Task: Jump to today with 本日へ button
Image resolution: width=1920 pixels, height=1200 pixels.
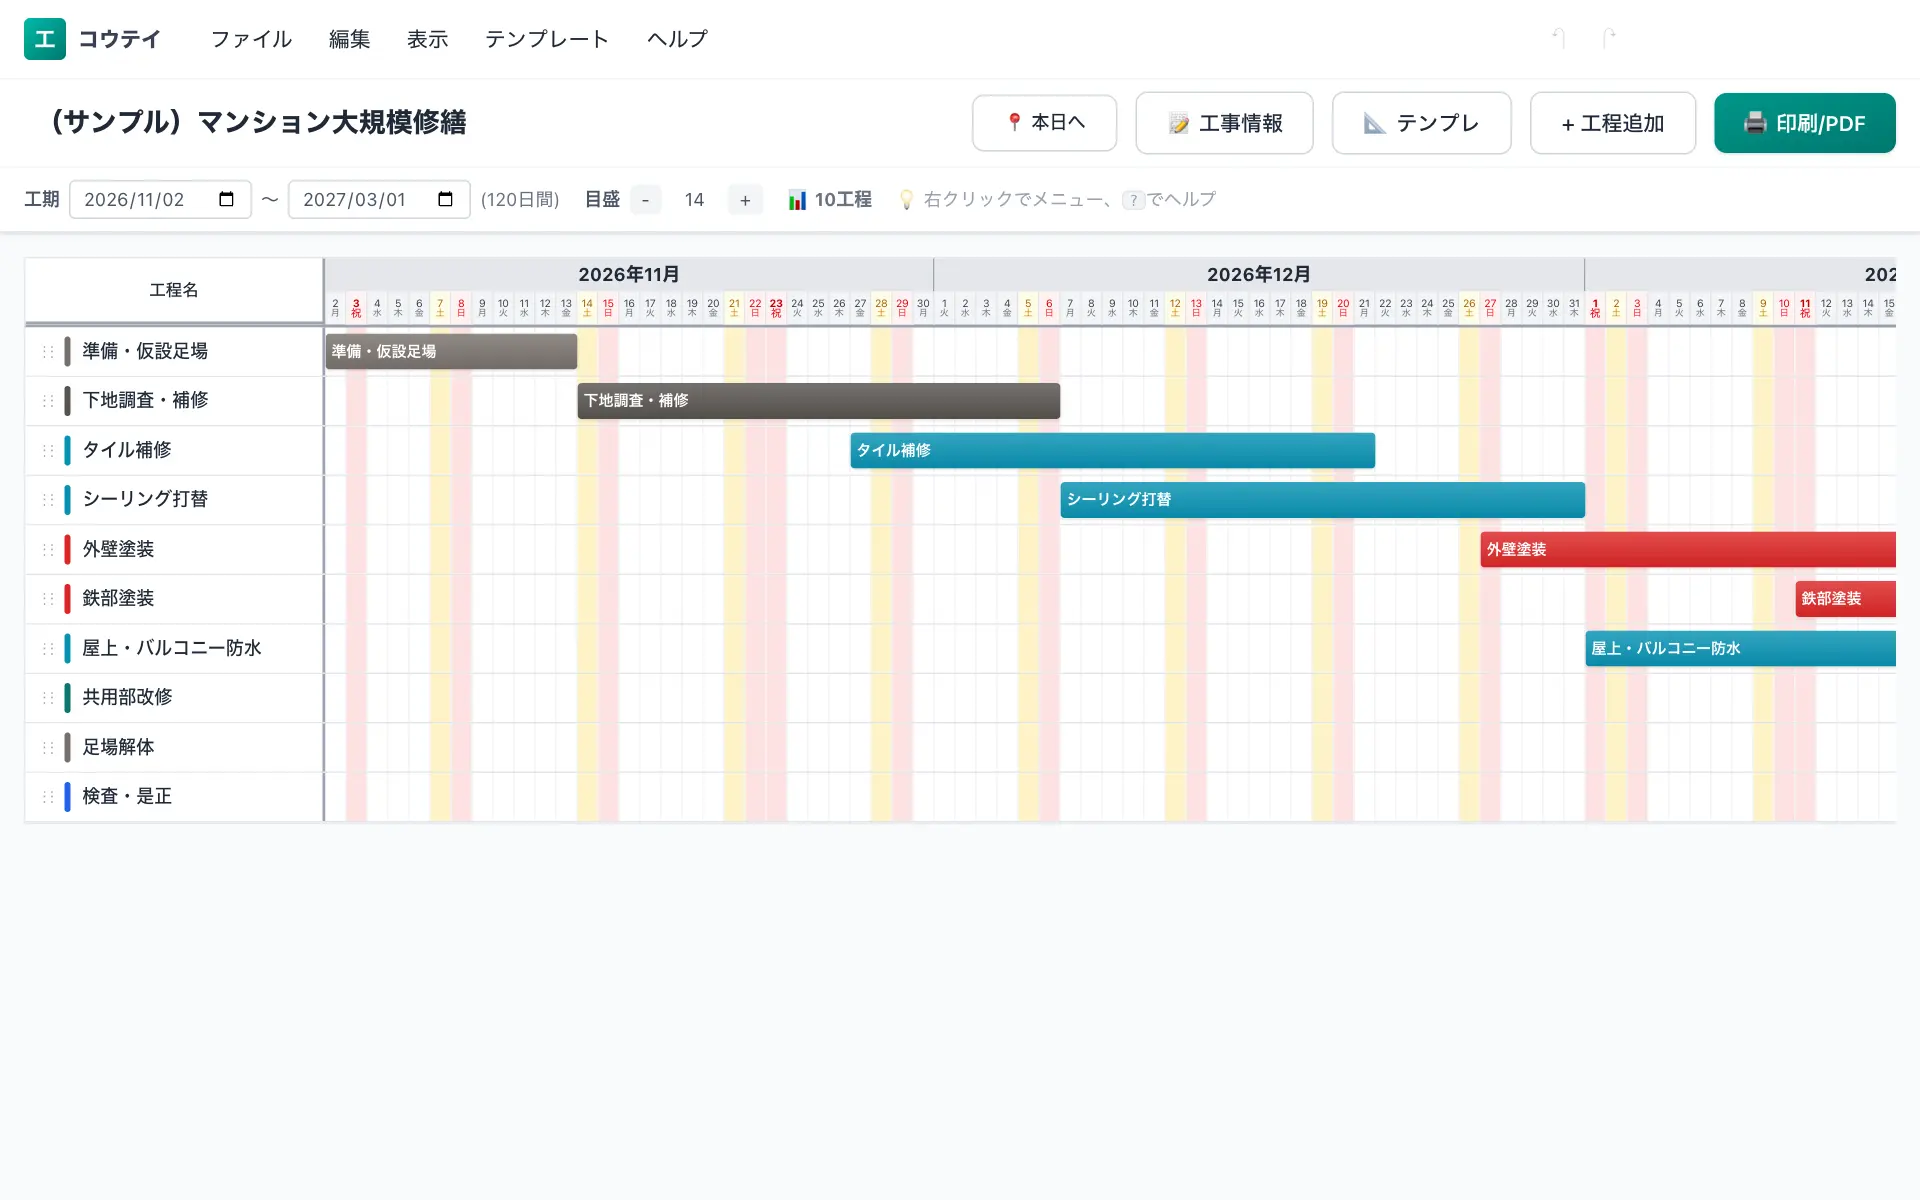Action: 1045,123
